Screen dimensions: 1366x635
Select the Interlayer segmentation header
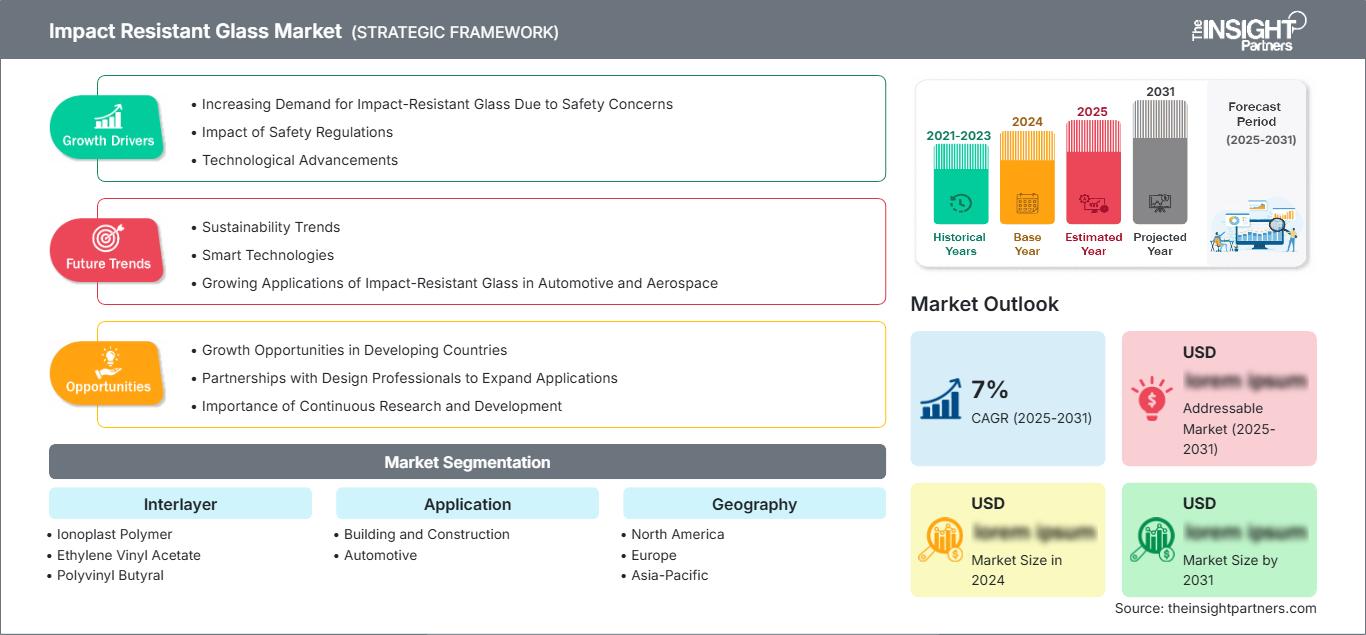point(180,504)
